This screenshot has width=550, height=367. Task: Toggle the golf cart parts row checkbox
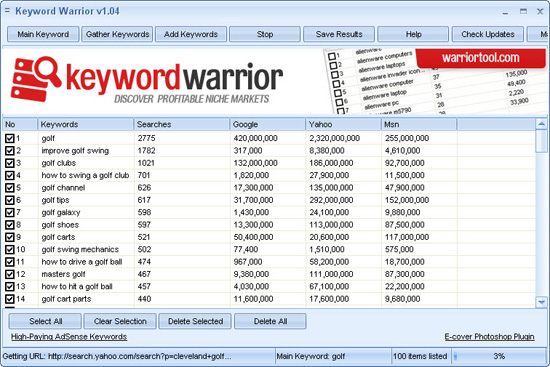pyautogui.click(x=10, y=299)
